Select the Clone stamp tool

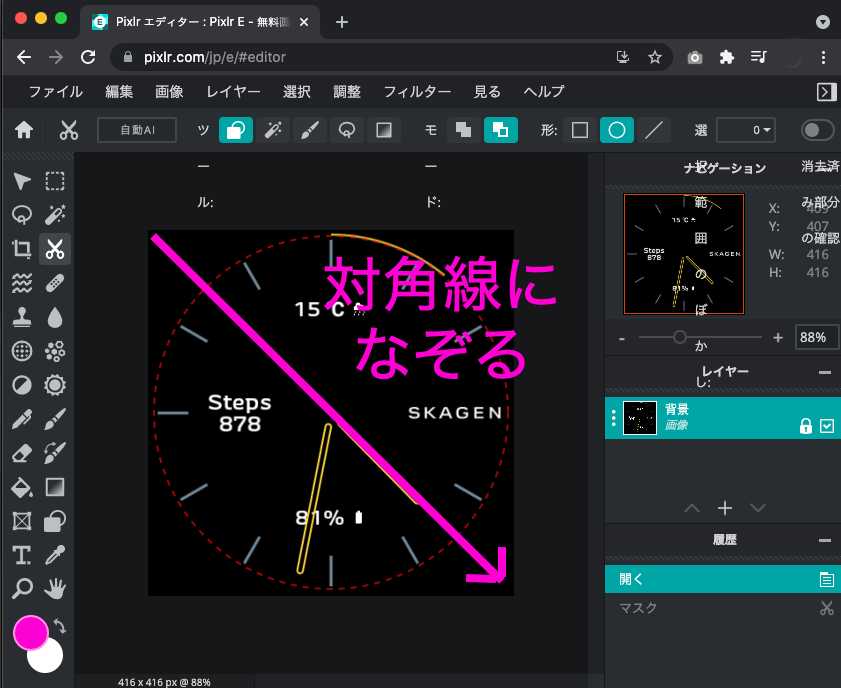tap(21, 317)
